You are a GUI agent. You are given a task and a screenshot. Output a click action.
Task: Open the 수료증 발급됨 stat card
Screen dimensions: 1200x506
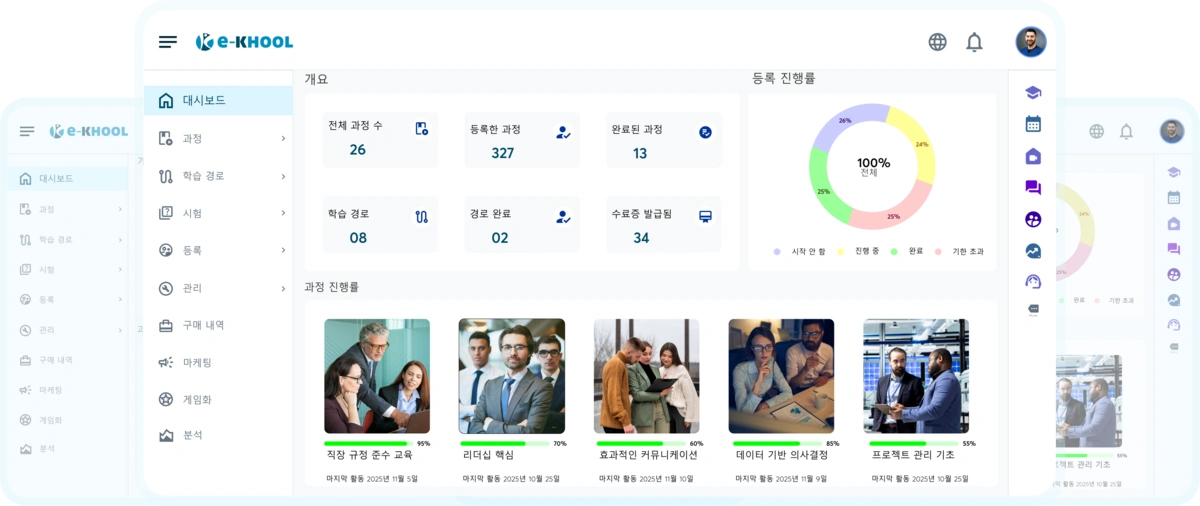(663, 225)
